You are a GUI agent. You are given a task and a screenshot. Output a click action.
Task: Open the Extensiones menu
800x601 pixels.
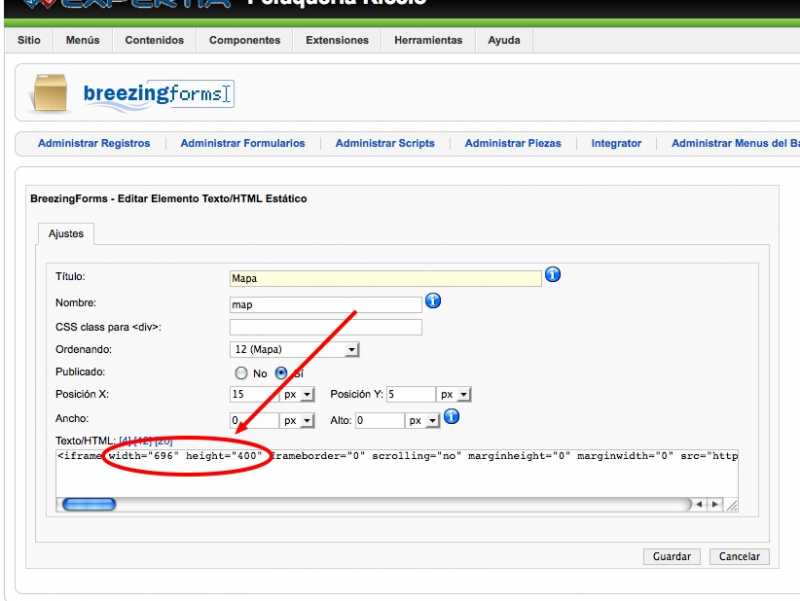(337, 40)
